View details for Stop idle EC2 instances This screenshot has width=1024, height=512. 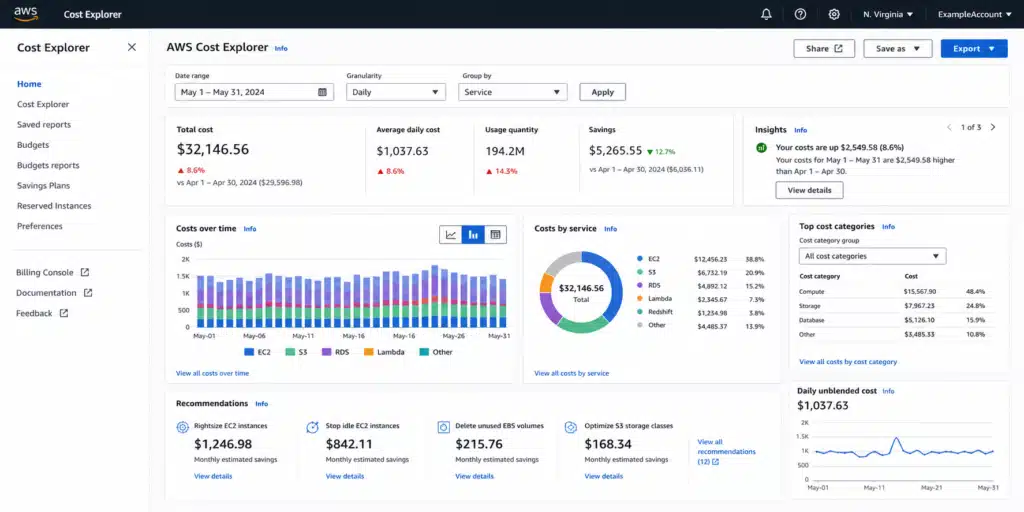pos(345,476)
